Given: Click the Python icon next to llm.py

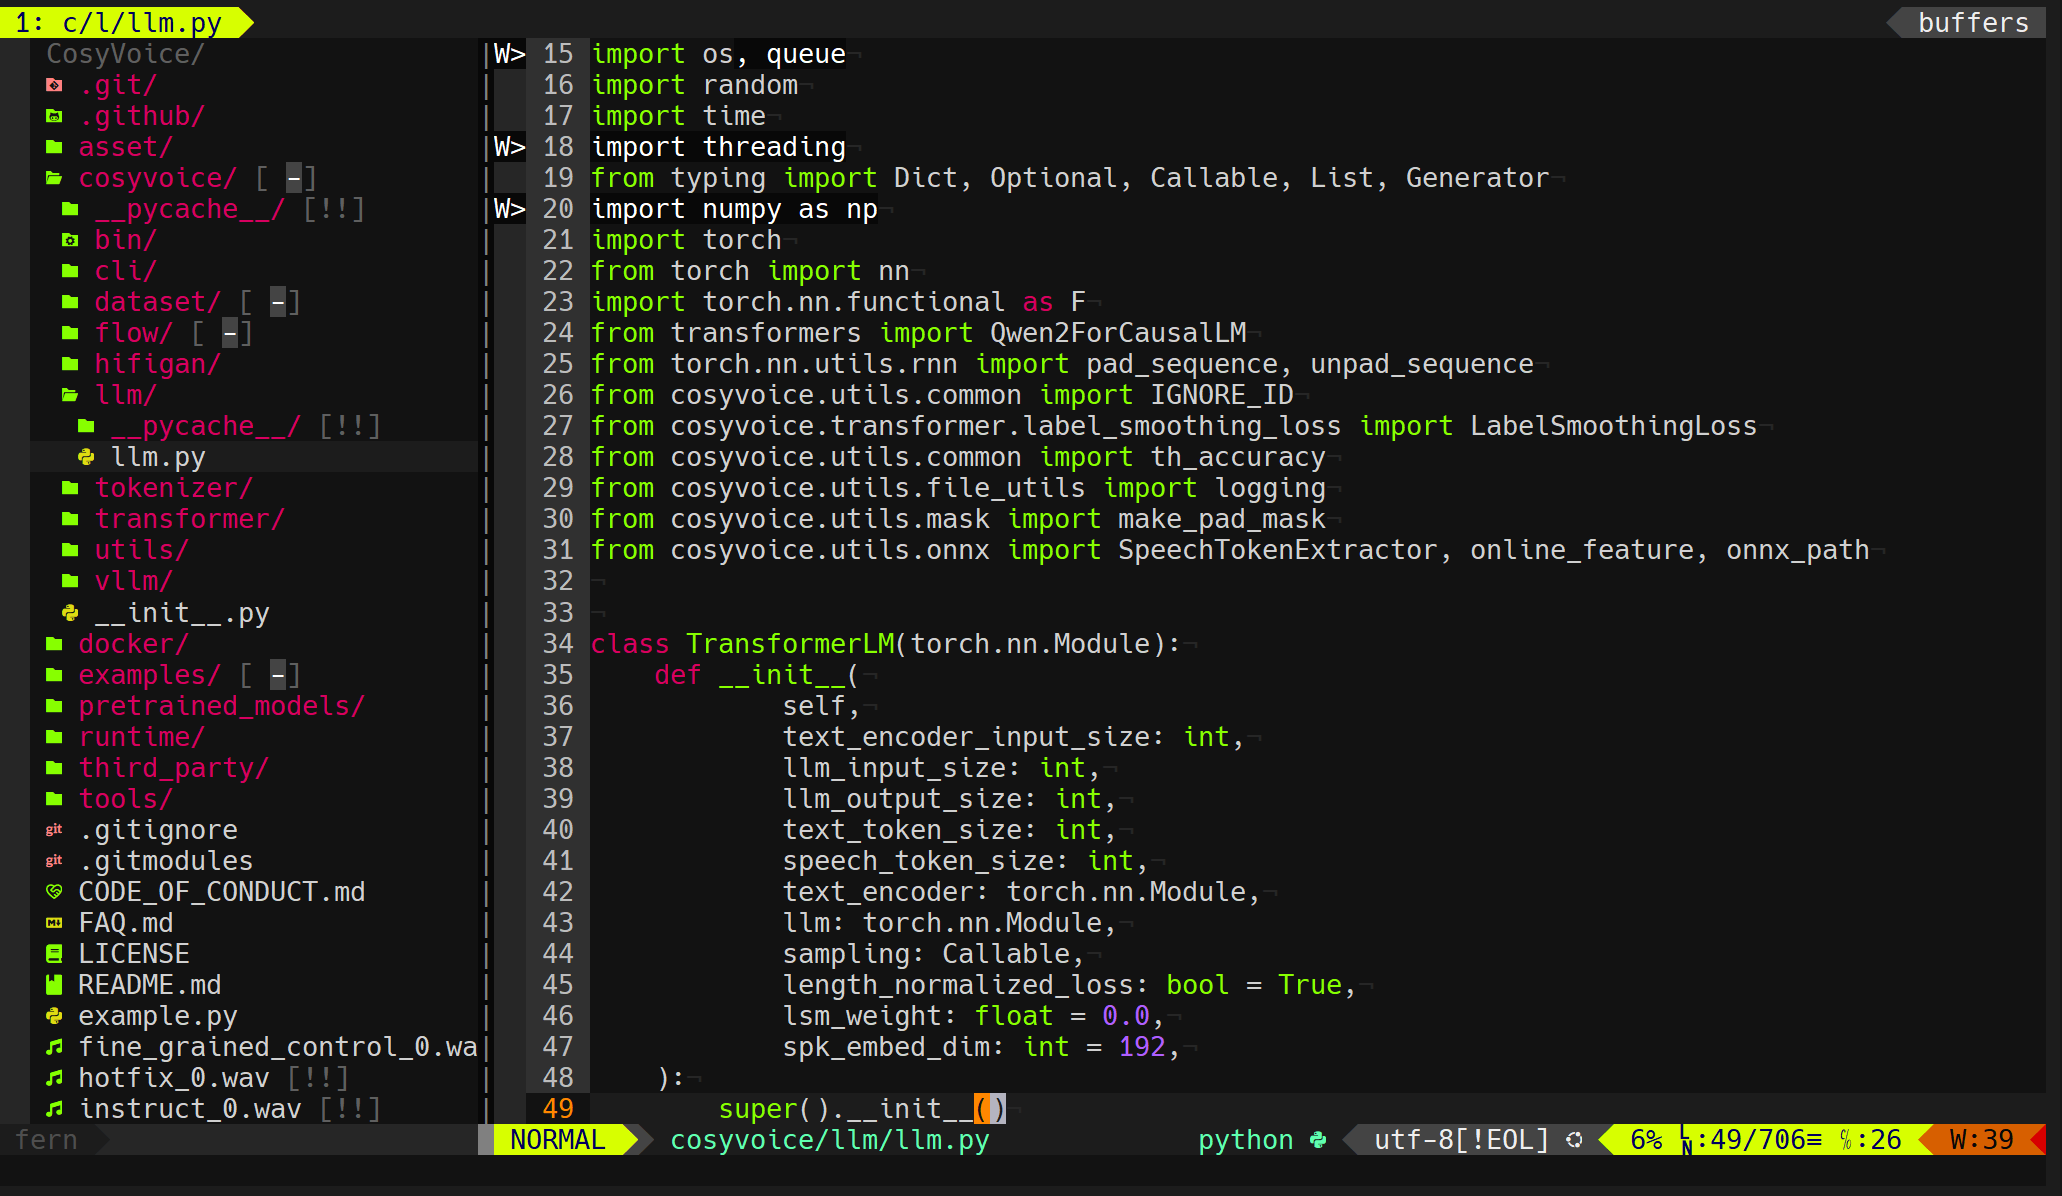Looking at the screenshot, I should tap(84, 457).
